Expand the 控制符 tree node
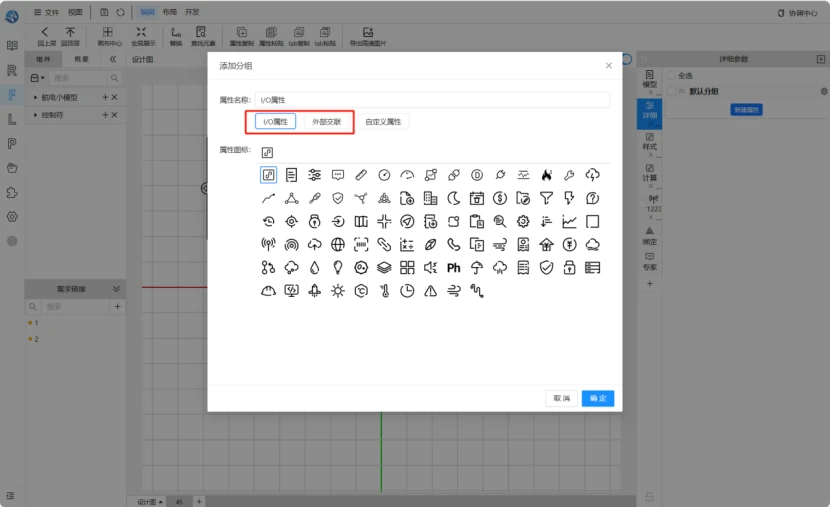Image resolution: width=830 pixels, height=508 pixels. coord(35,115)
